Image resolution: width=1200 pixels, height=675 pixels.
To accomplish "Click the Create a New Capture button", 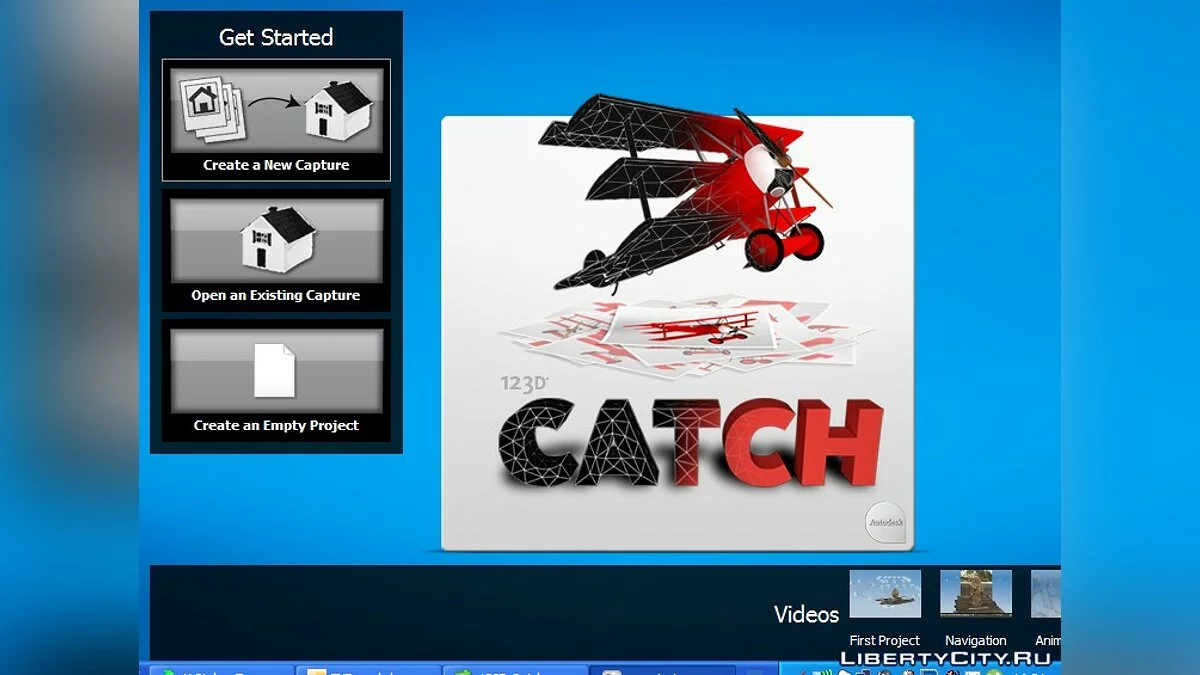I will [276, 120].
